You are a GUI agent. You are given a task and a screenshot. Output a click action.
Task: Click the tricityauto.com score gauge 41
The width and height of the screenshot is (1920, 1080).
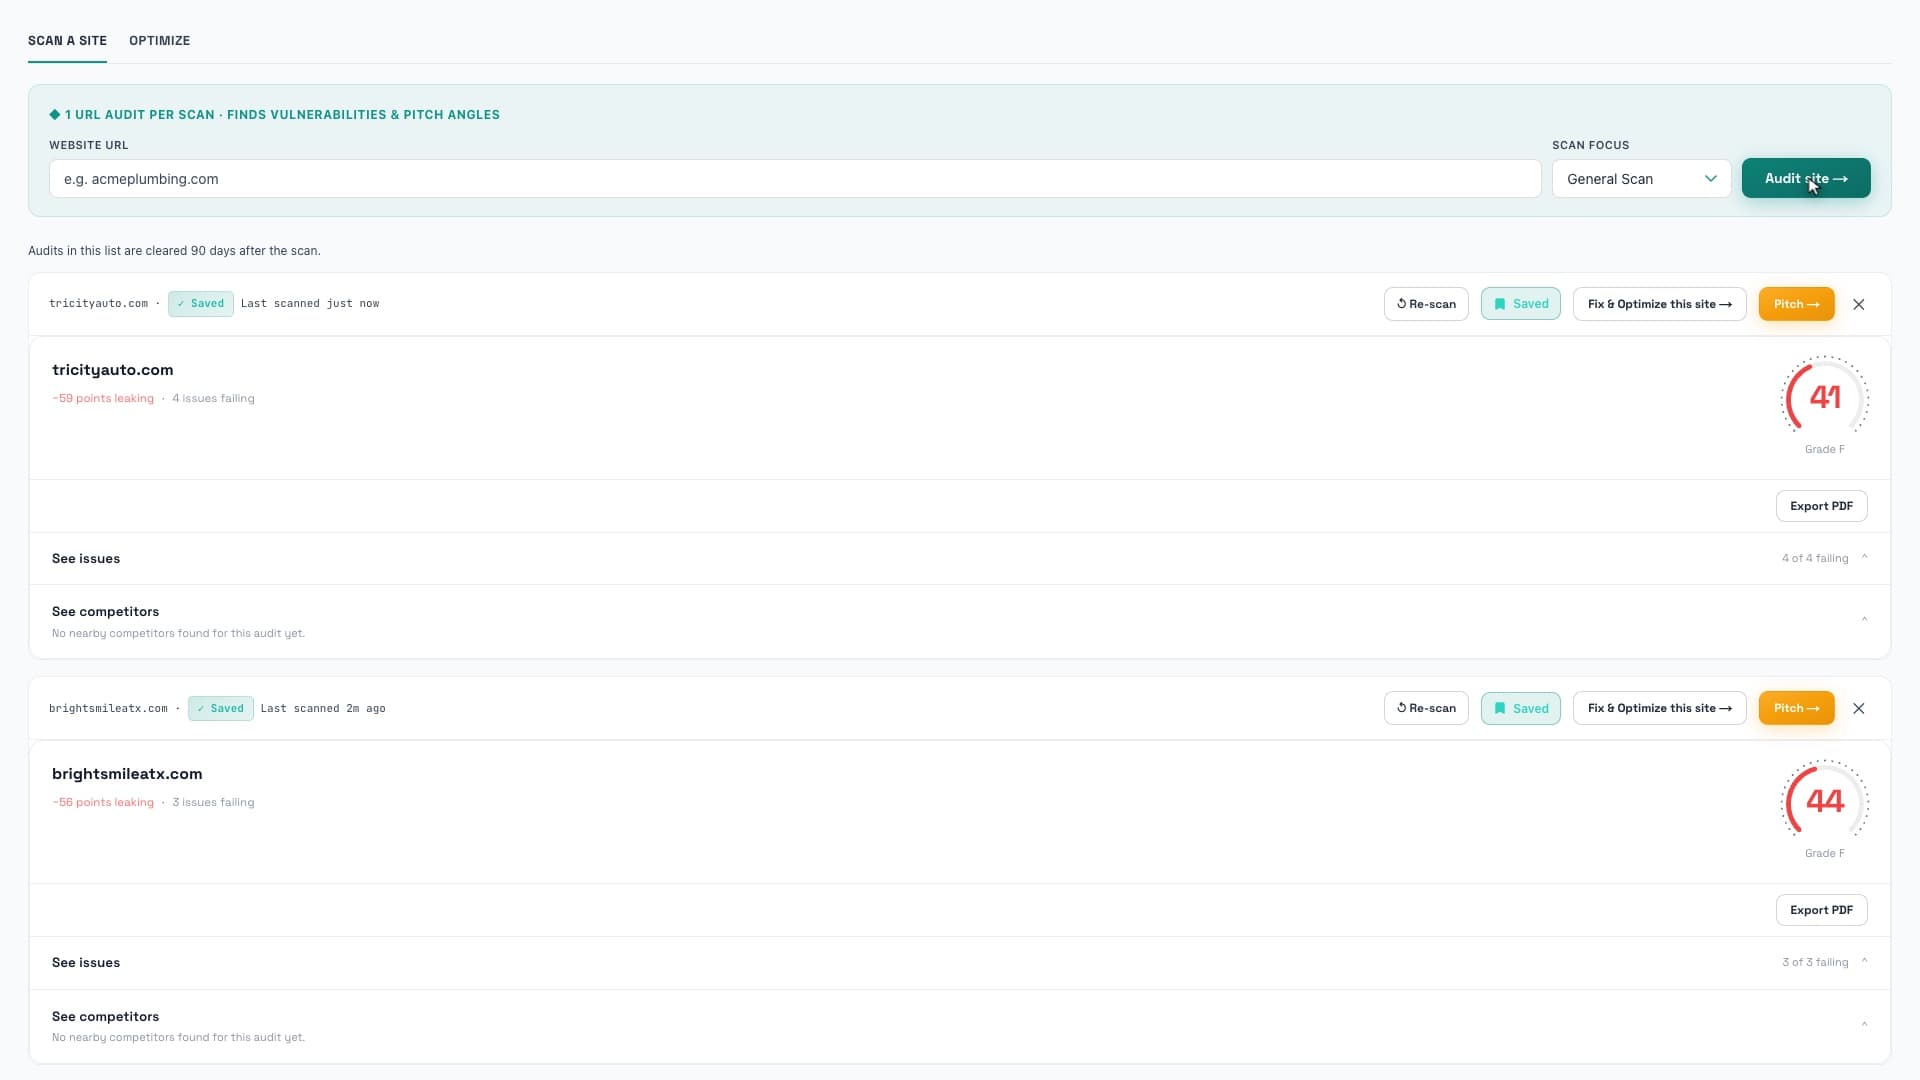click(1825, 397)
